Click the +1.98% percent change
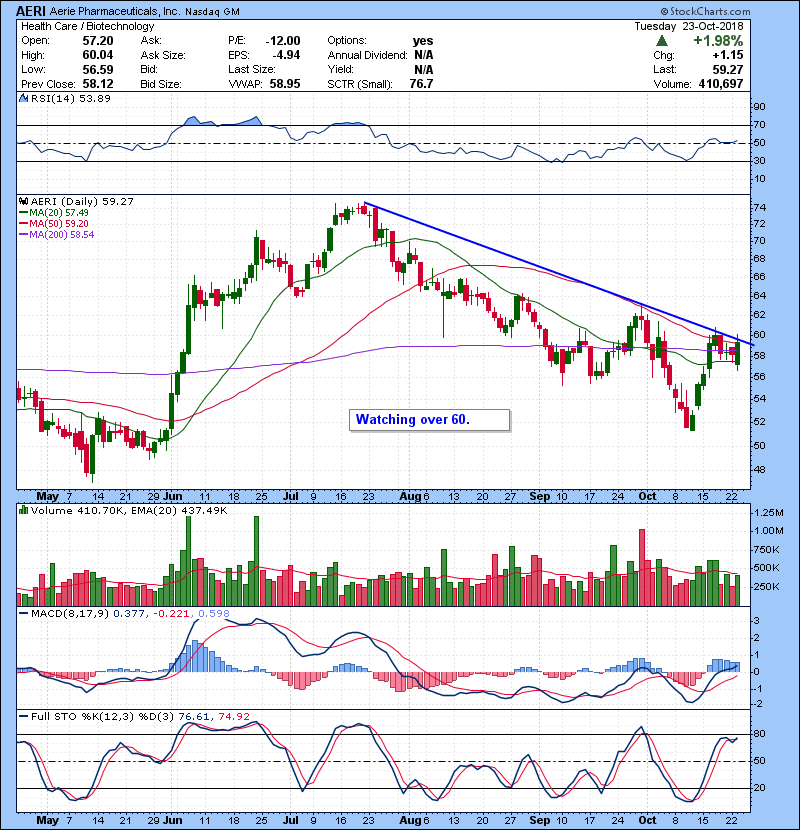The width and height of the screenshot is (800, 830). [718, 41]
